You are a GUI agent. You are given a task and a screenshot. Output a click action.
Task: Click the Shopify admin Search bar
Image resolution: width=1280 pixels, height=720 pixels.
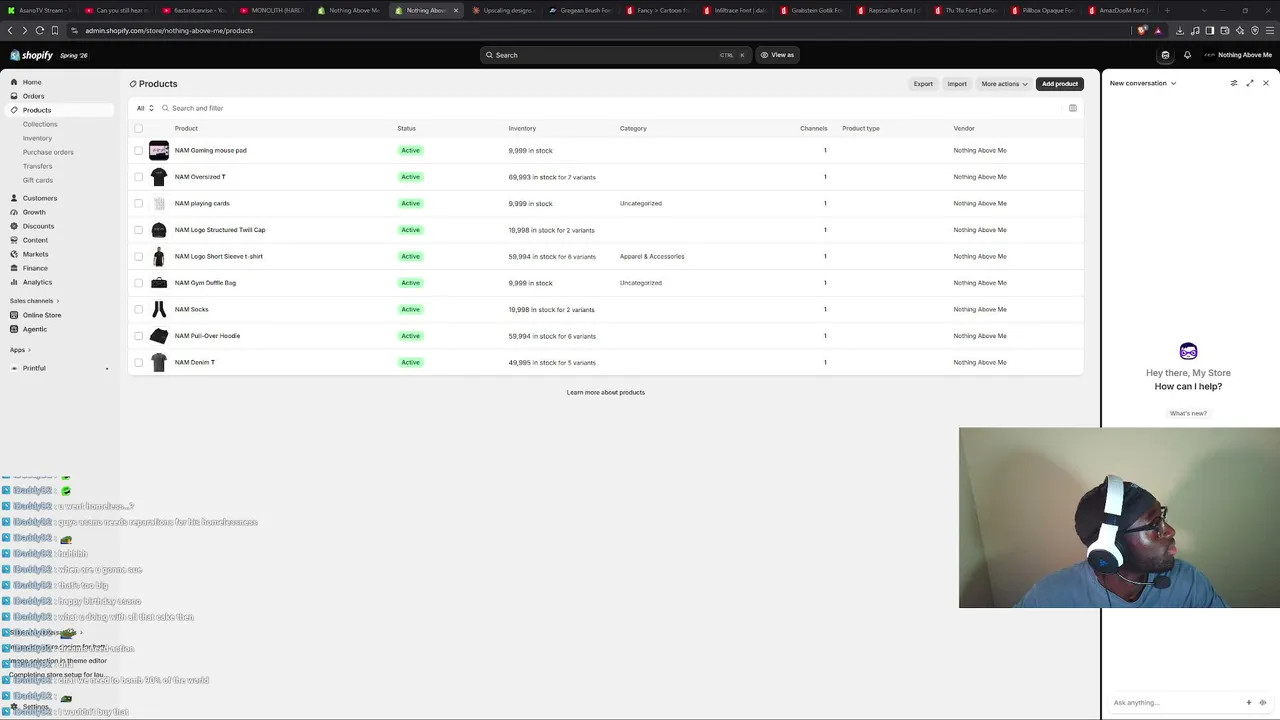(x=615, y=55)
